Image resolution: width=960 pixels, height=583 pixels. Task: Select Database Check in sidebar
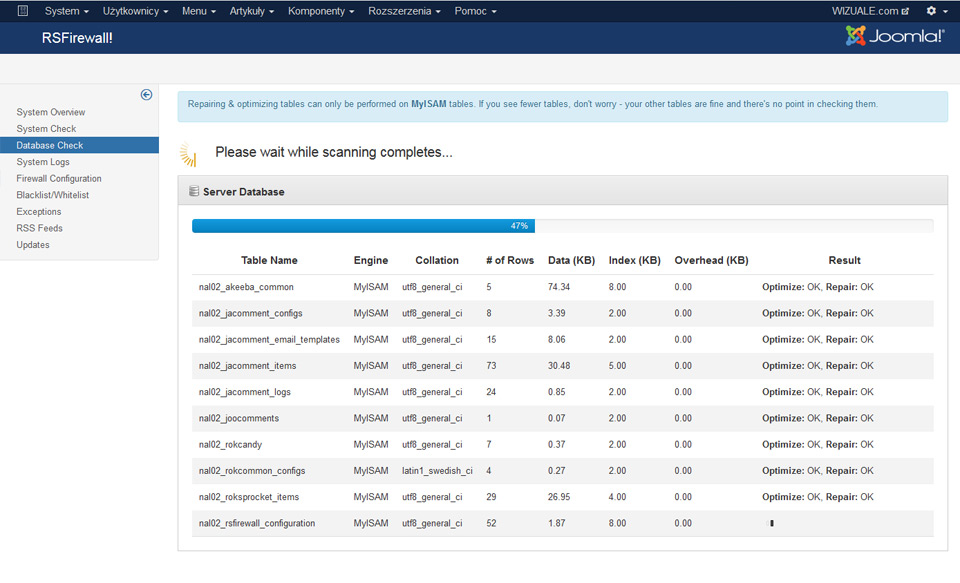pyautogui.click(x=80, y=145)
